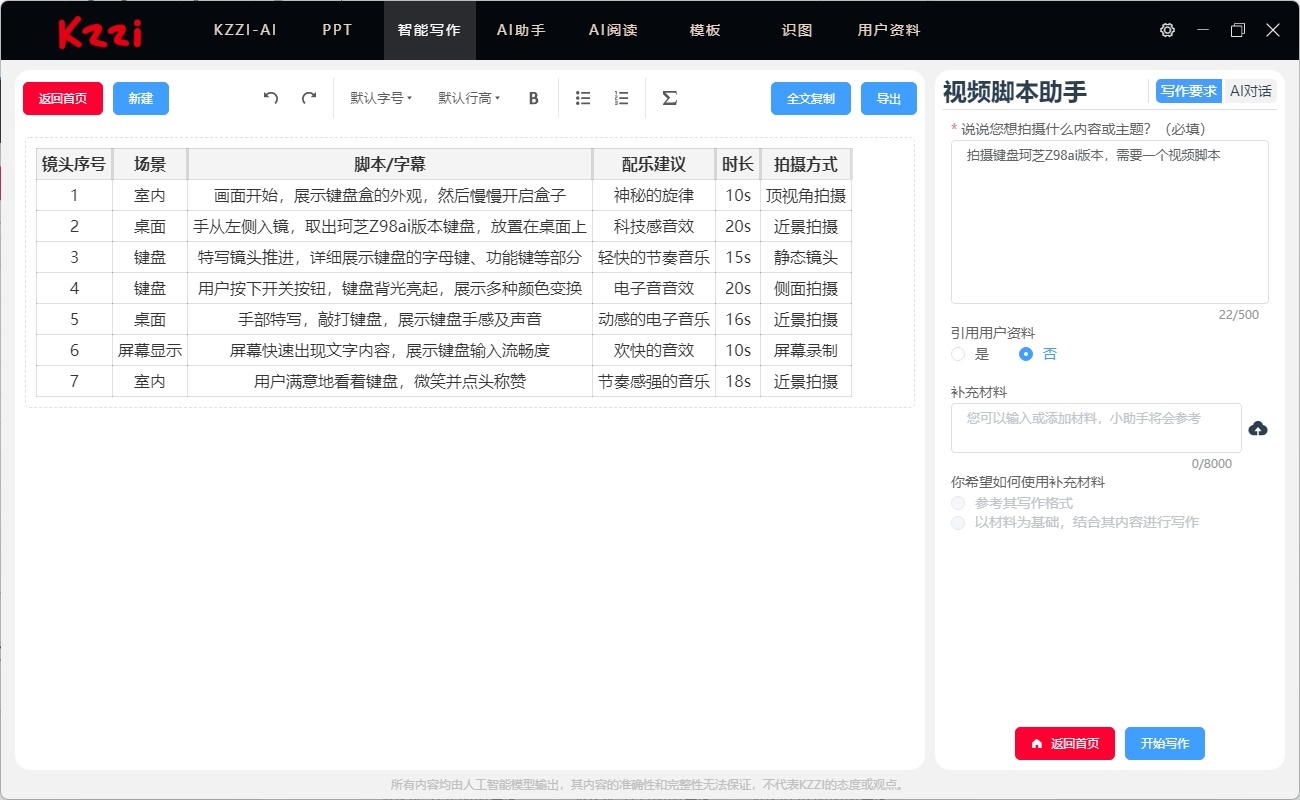The width and height of the screenshot is (1300, 800).
Task: Click the 时长 column header
Action: [738, 164]
